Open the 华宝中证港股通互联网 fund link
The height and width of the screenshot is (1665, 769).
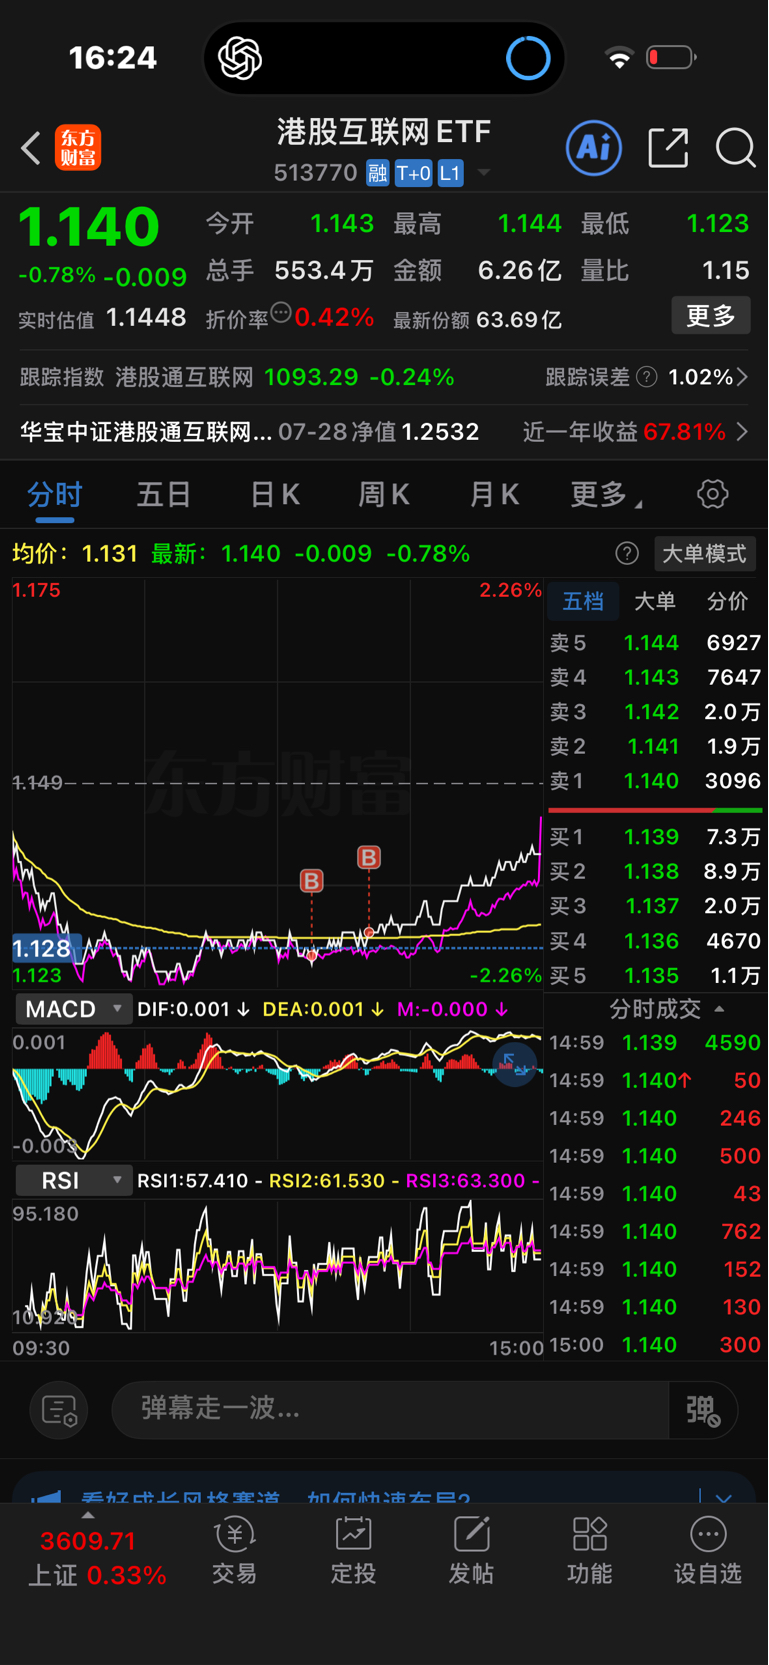(147, 432)
